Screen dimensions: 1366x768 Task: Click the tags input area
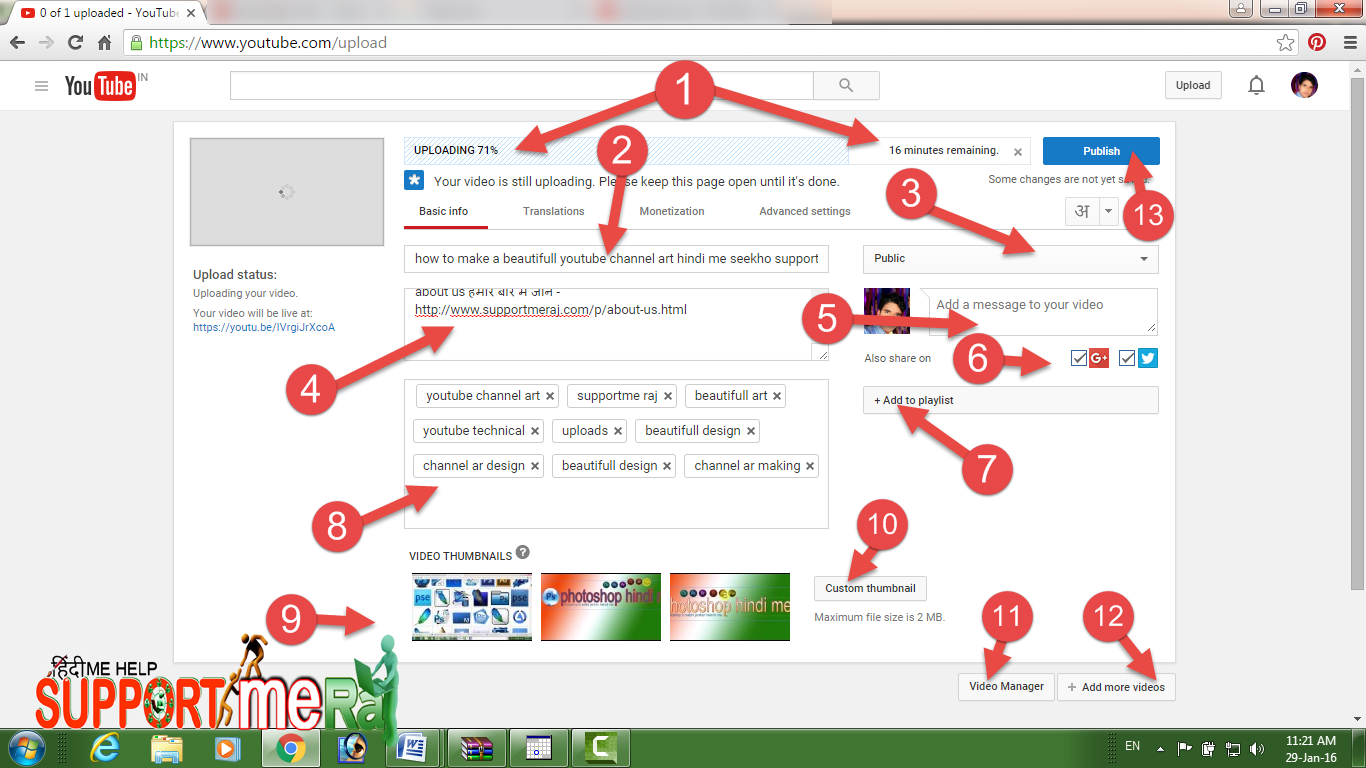click(x=616, y=454)
